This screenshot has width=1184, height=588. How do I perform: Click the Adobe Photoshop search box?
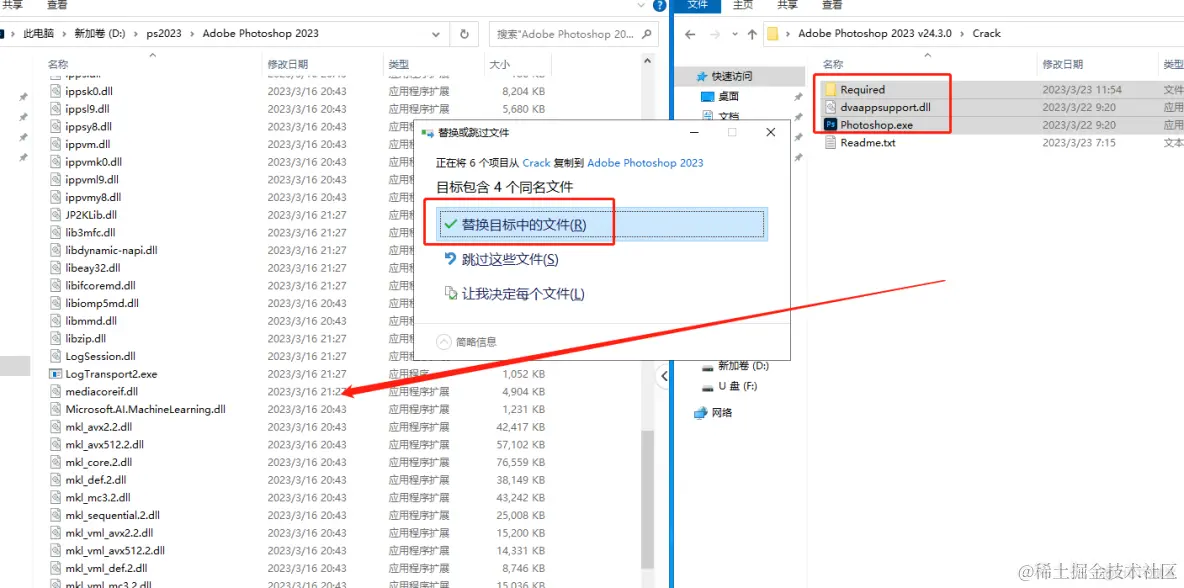coord(570,33)
